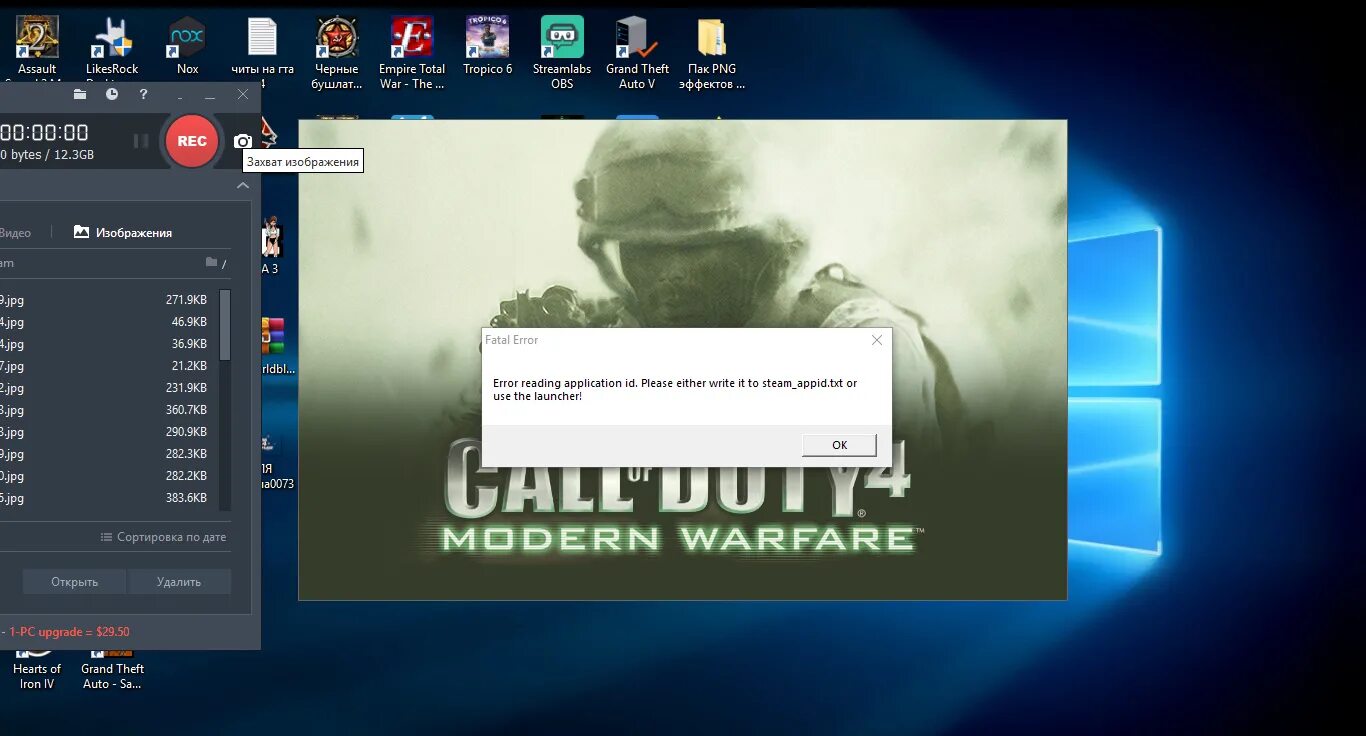The height and width of the screenshot is (736, 1366).
Task: Click OK in the Fatal Error dialog
Action: coord(839,445)
